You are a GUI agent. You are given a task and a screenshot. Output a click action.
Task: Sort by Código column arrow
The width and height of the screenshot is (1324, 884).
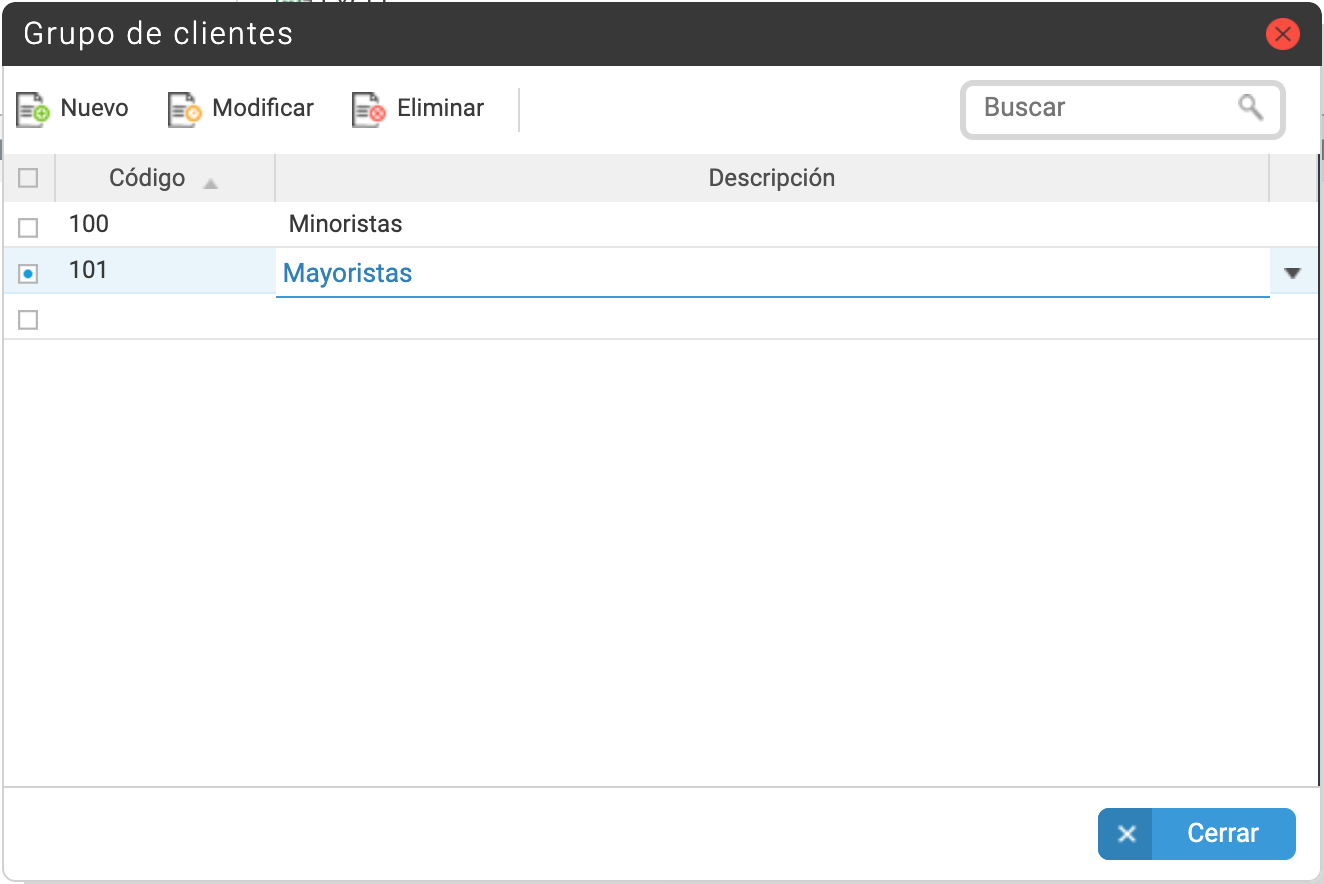tap(210, 183)
